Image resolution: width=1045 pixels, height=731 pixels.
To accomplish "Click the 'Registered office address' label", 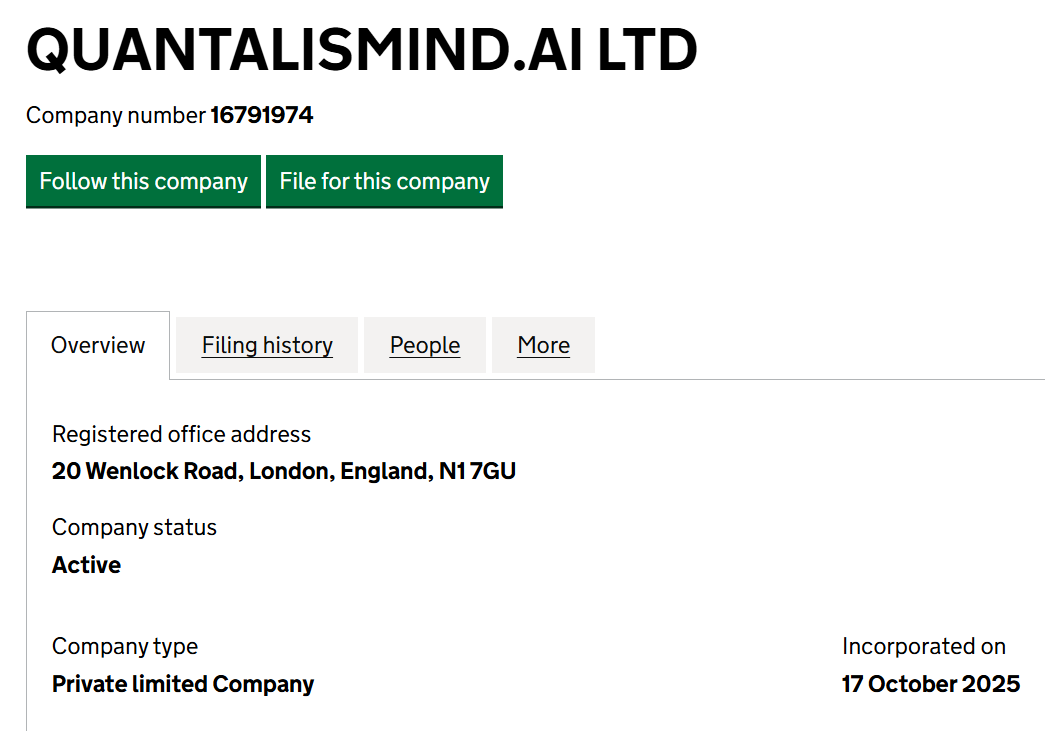I will (181, 434).
